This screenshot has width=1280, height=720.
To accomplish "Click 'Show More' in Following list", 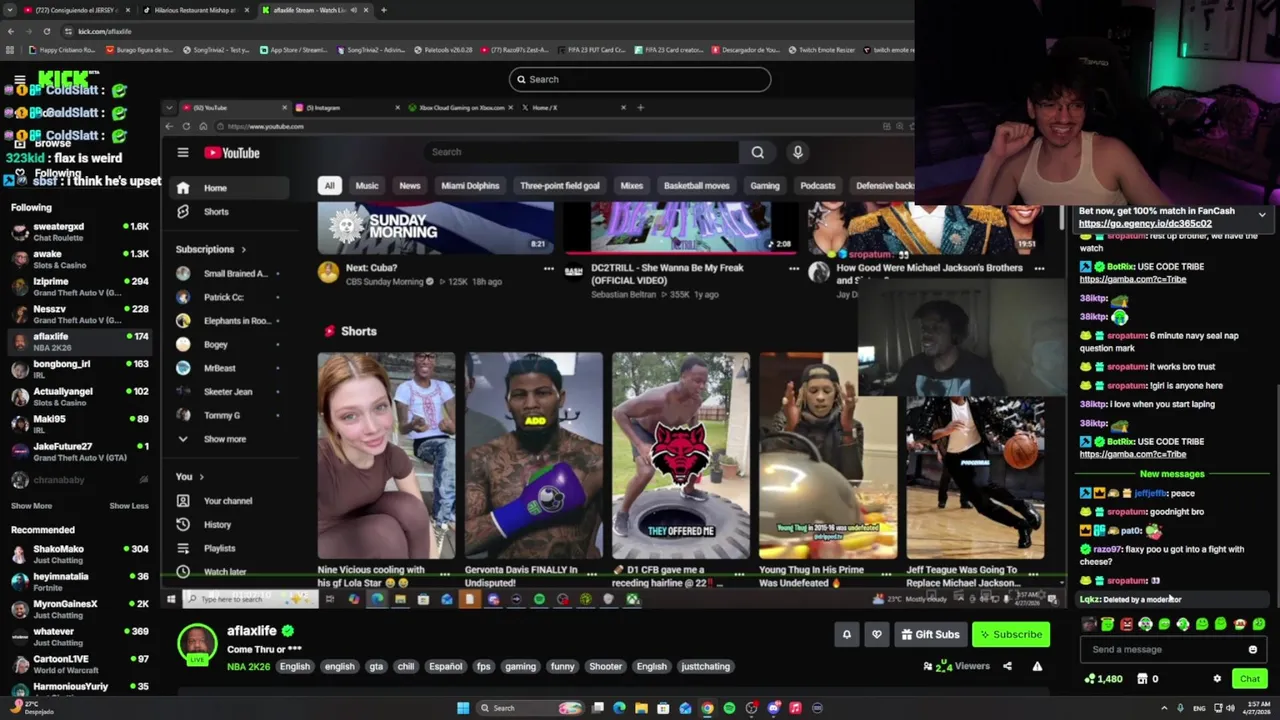I will 31,506.
